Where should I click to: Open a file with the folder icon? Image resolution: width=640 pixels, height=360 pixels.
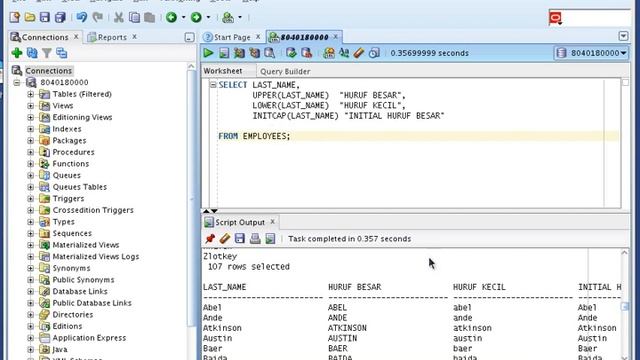point(30,17)
